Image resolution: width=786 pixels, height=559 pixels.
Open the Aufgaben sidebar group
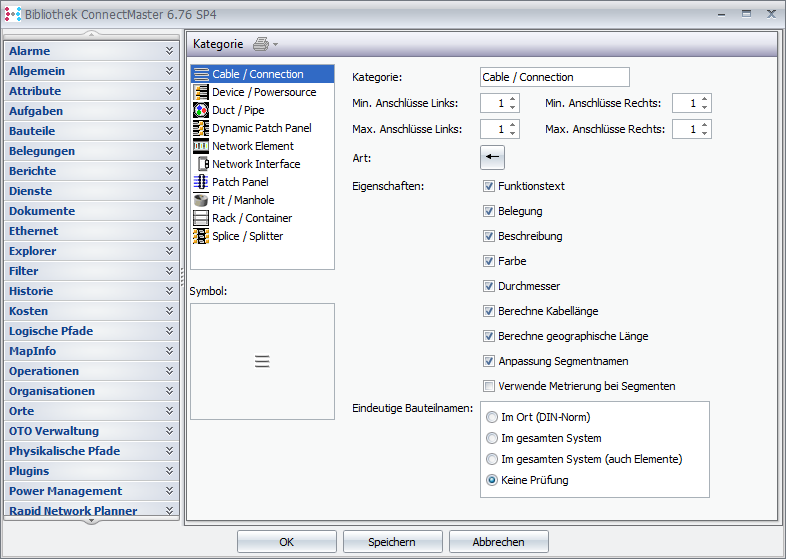click(x=91, y=111)
